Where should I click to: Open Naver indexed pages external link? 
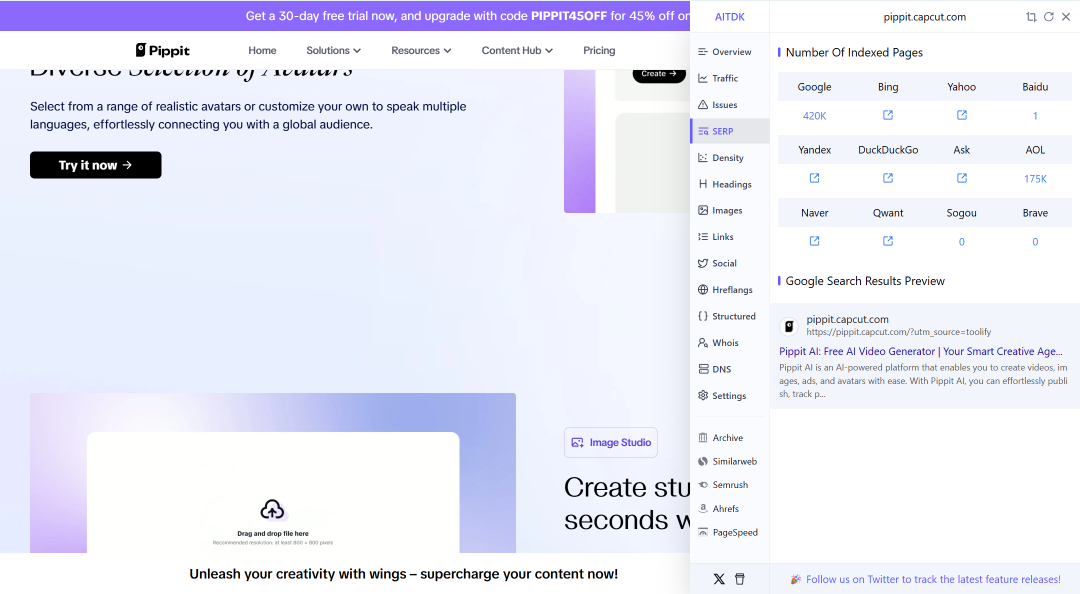click(x=814, y=240)
